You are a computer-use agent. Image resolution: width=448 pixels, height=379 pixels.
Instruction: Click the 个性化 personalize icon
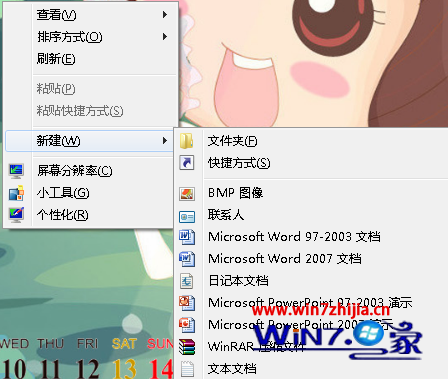16,215
